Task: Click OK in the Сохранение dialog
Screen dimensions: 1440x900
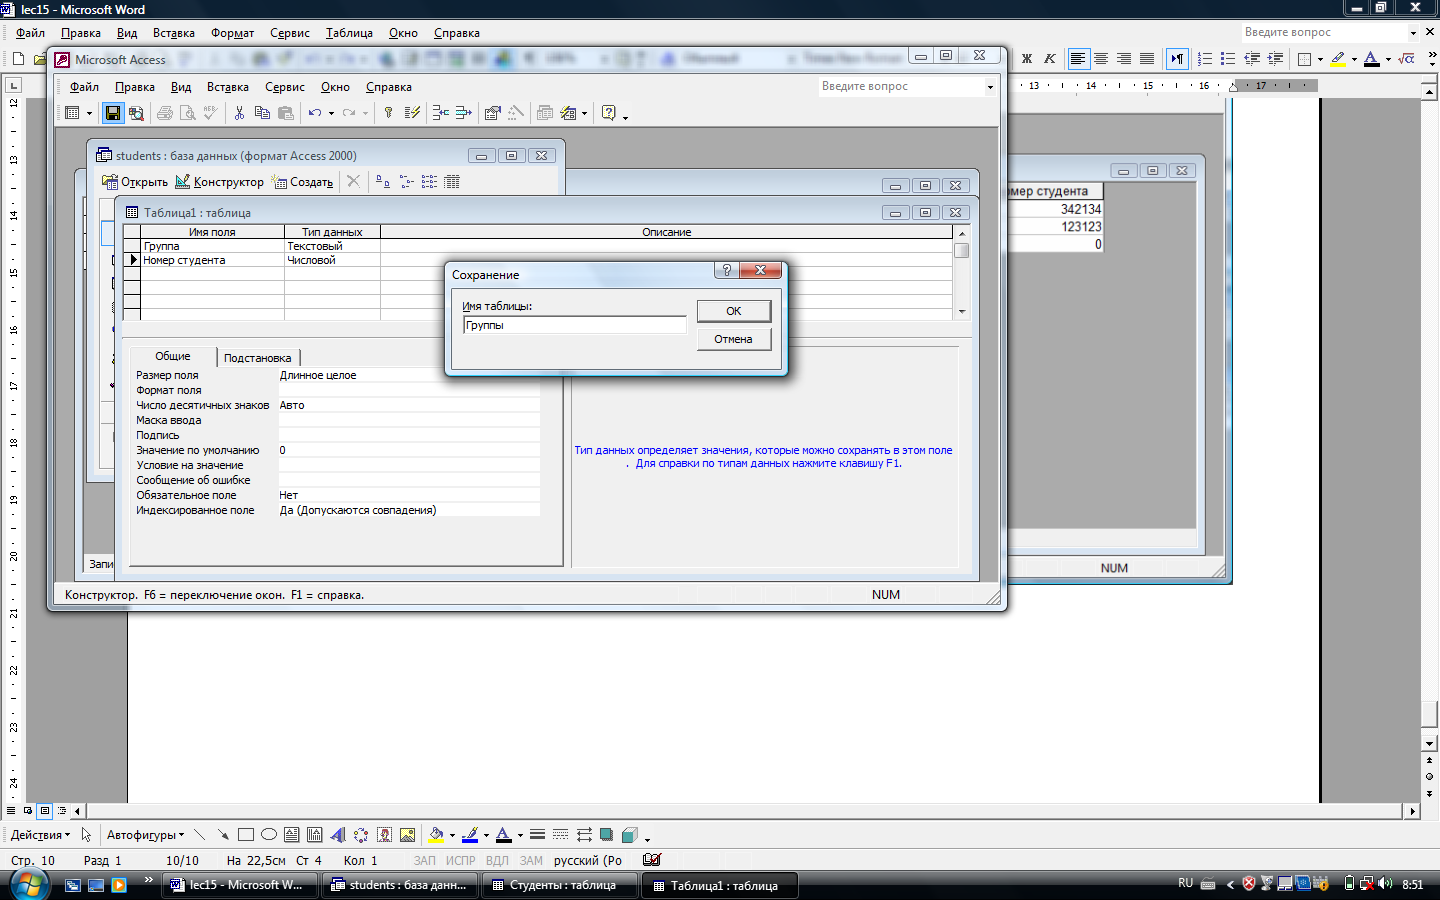Action: (734, 311)
